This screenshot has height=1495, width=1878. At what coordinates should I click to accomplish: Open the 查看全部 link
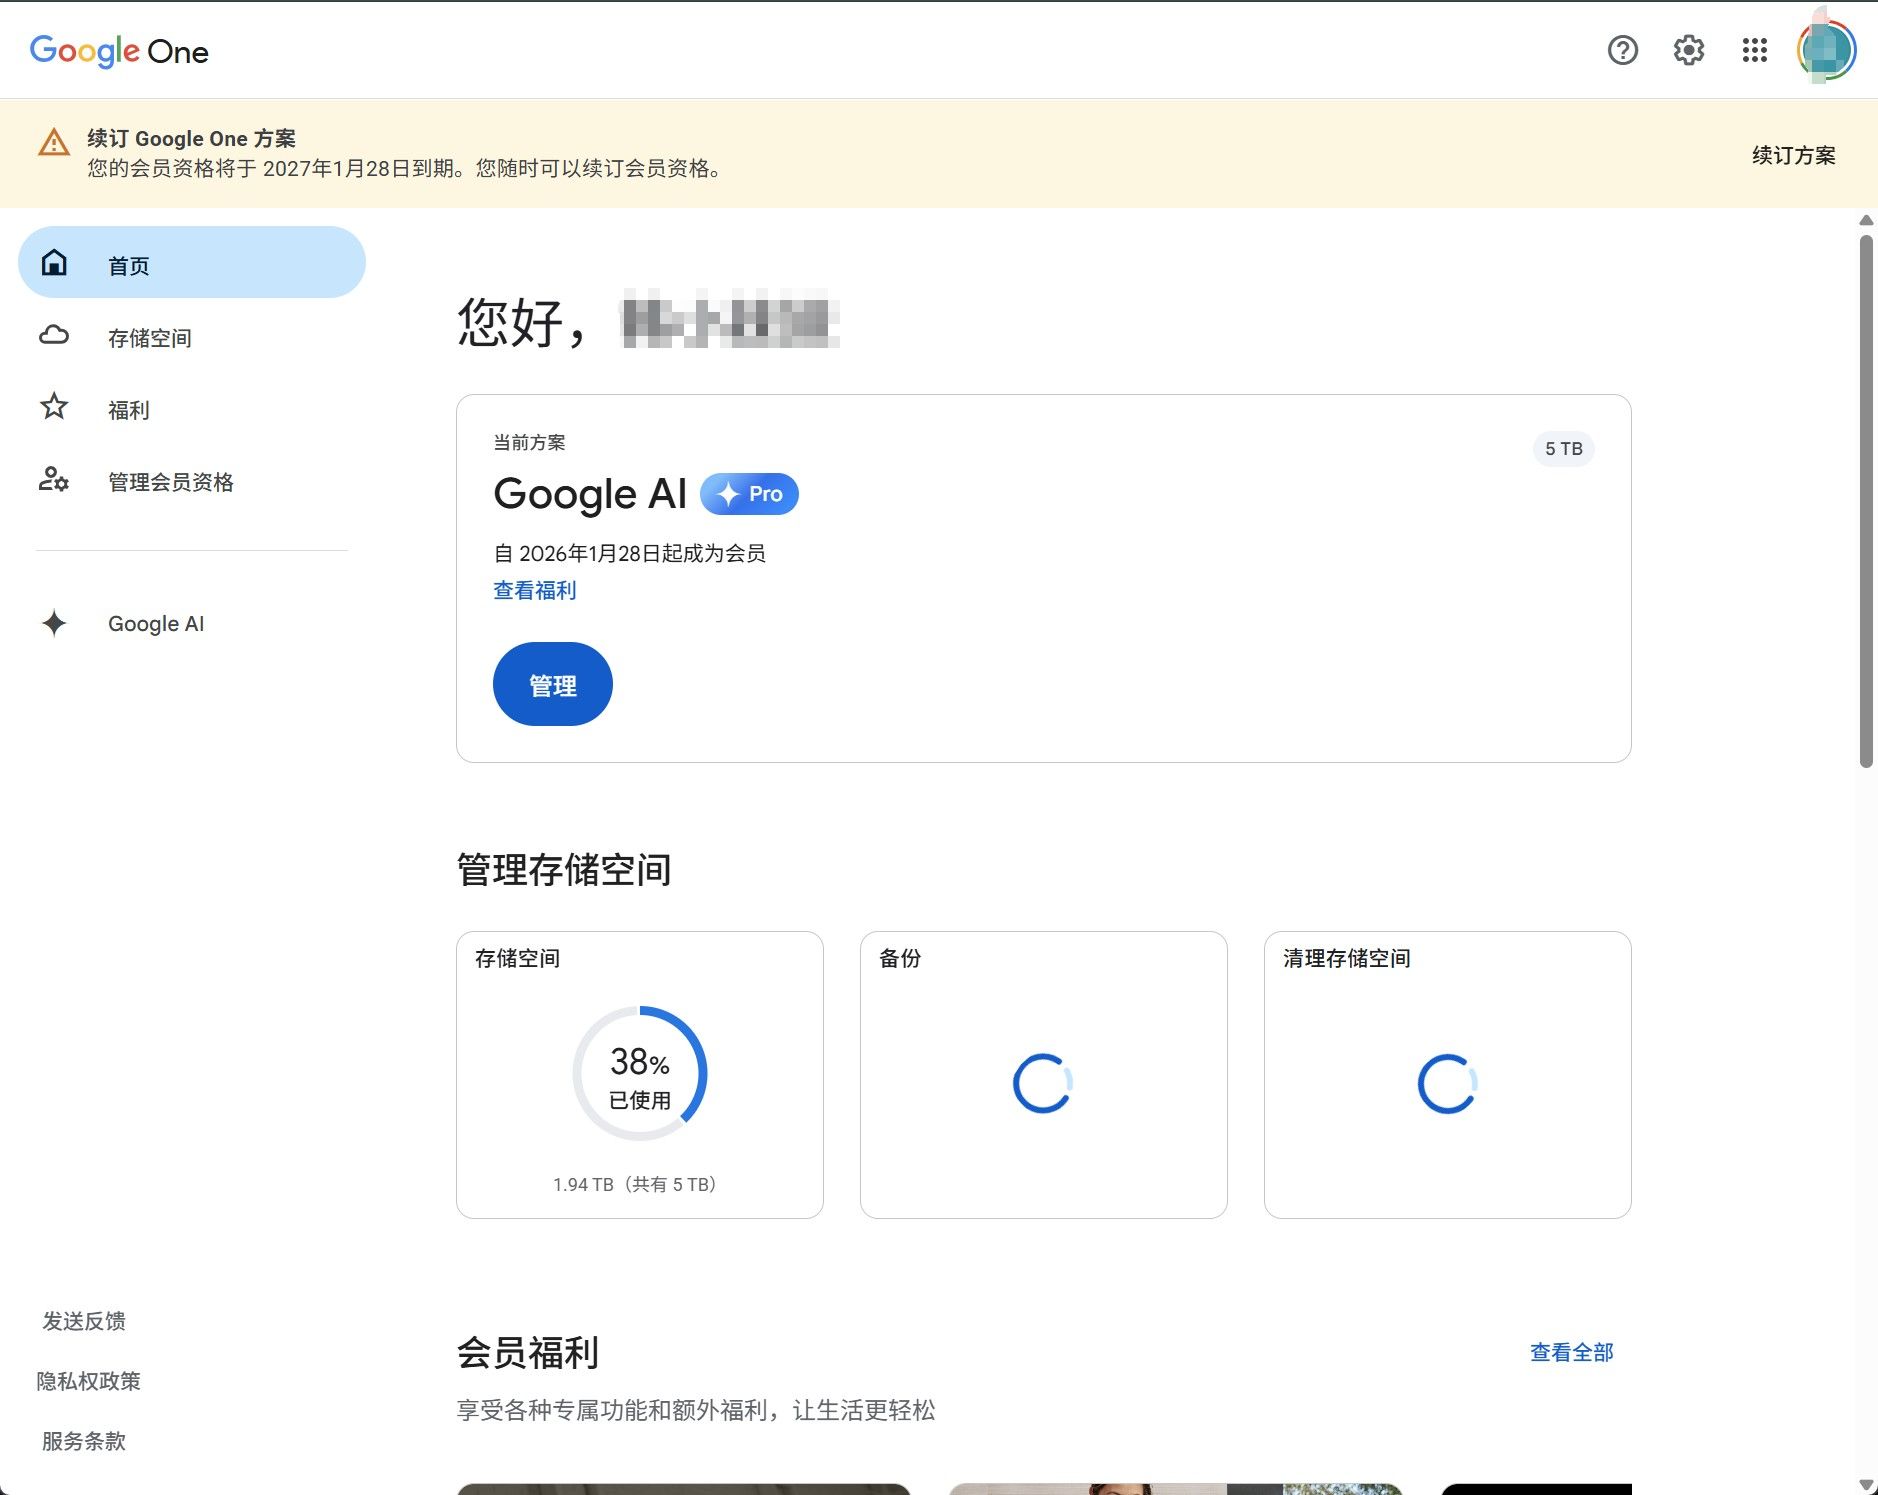pos(1571,1353)
